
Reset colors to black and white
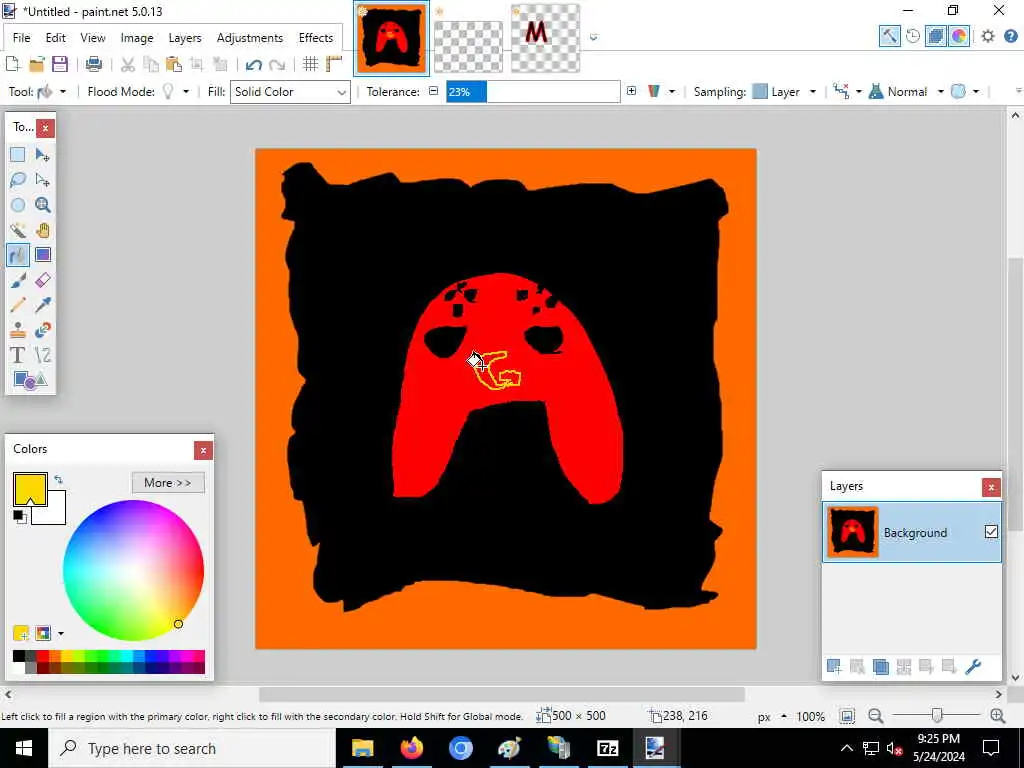(x=20, y=517)
